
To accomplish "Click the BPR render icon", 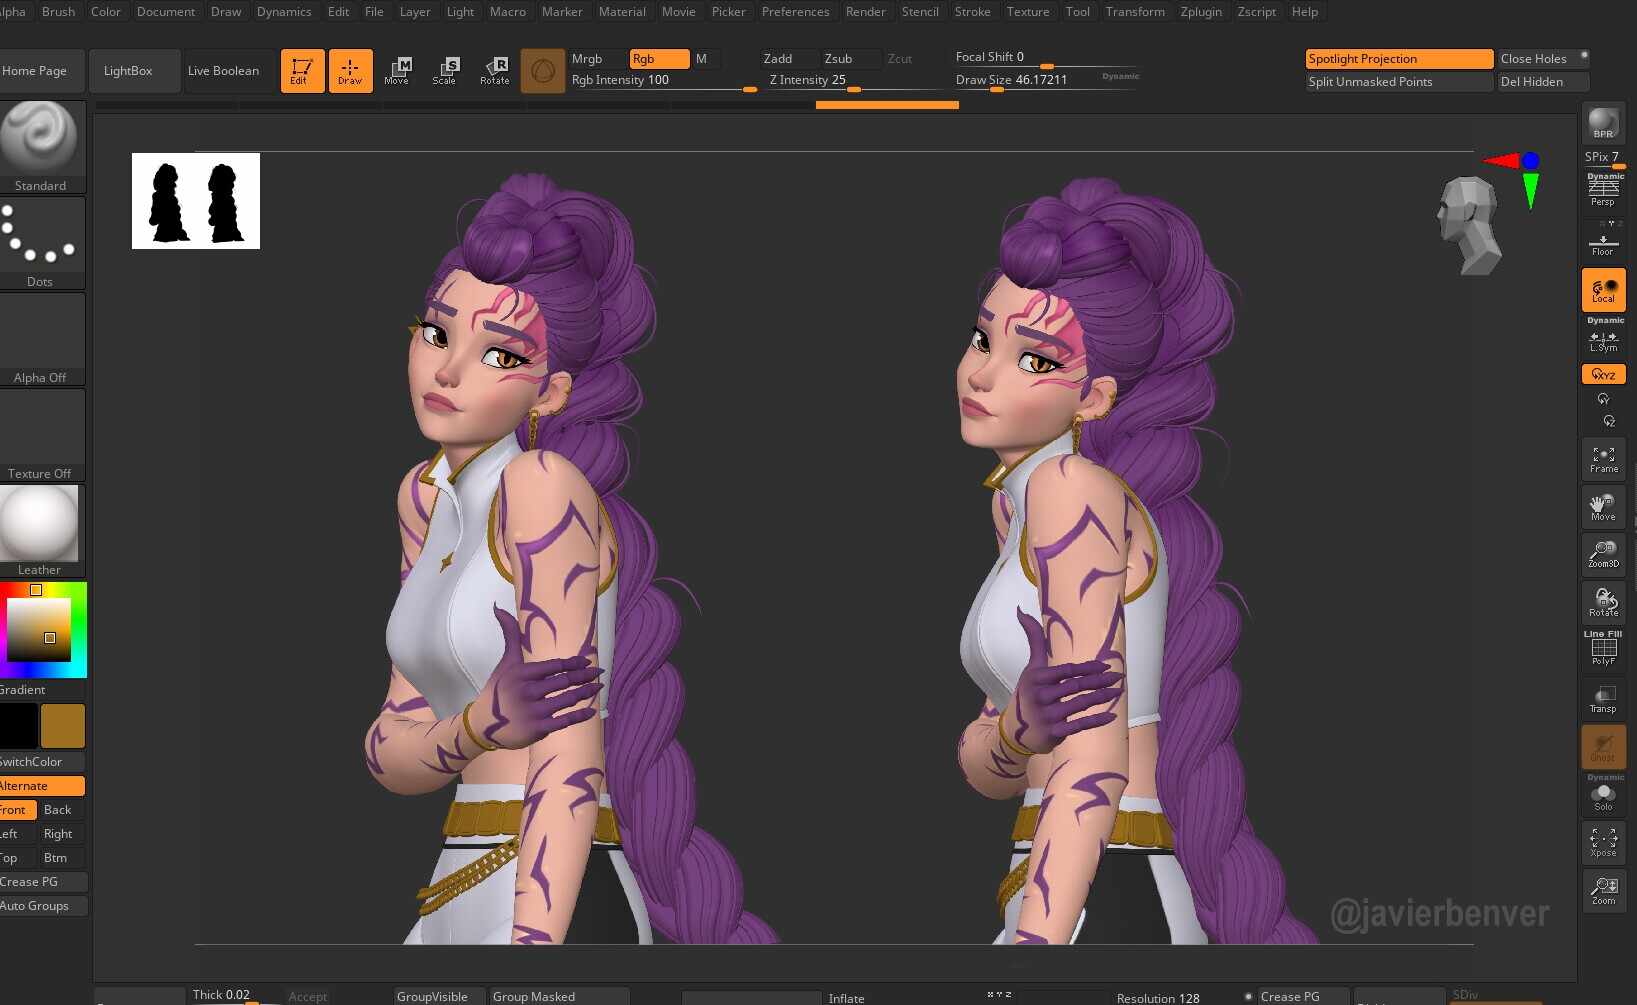I will tap(1603, 124).
